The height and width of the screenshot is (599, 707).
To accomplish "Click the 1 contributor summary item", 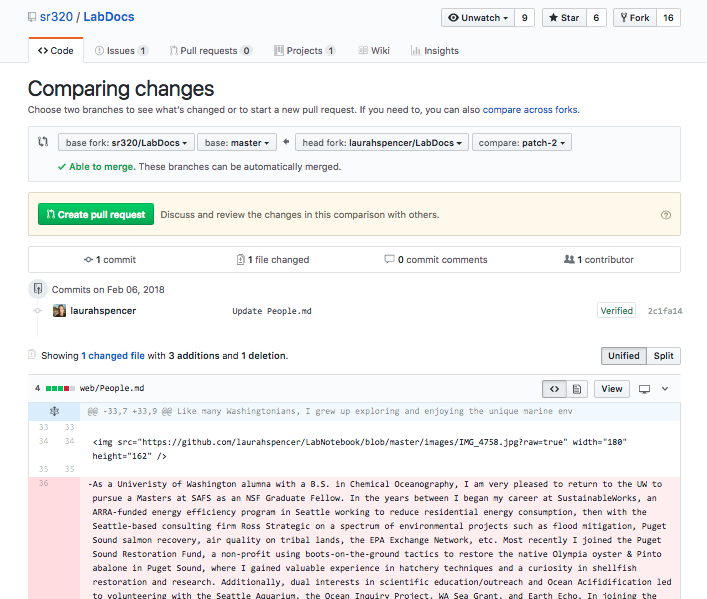I will pos(599,259).
